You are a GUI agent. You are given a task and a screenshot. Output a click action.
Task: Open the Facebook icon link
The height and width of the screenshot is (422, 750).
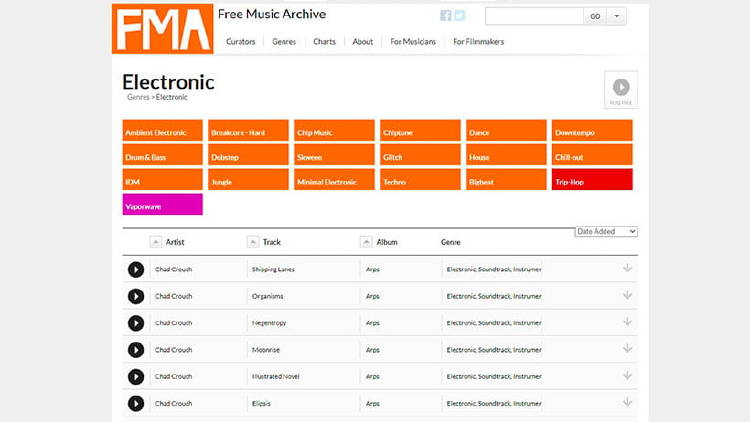point(445,16)
